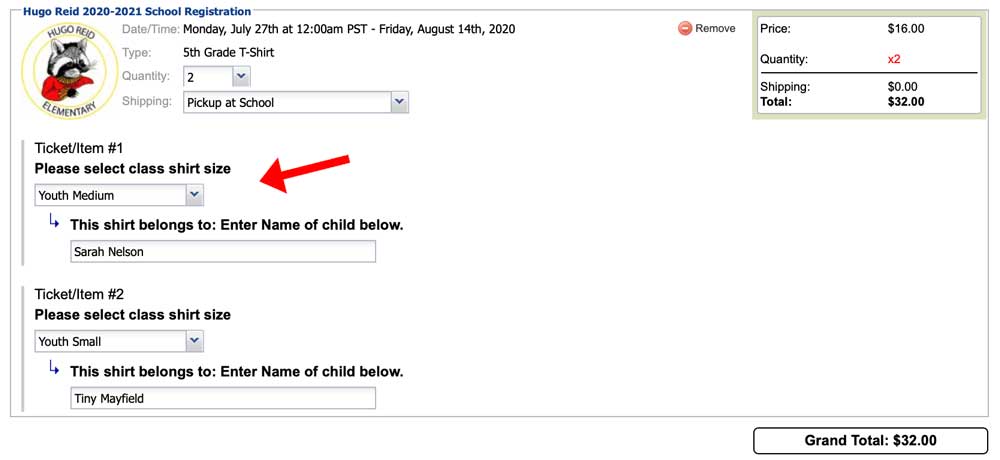Open the Quantity dropdown showing 2
This screenshot has width=1000, height=460.
click(x=217, y=77)
